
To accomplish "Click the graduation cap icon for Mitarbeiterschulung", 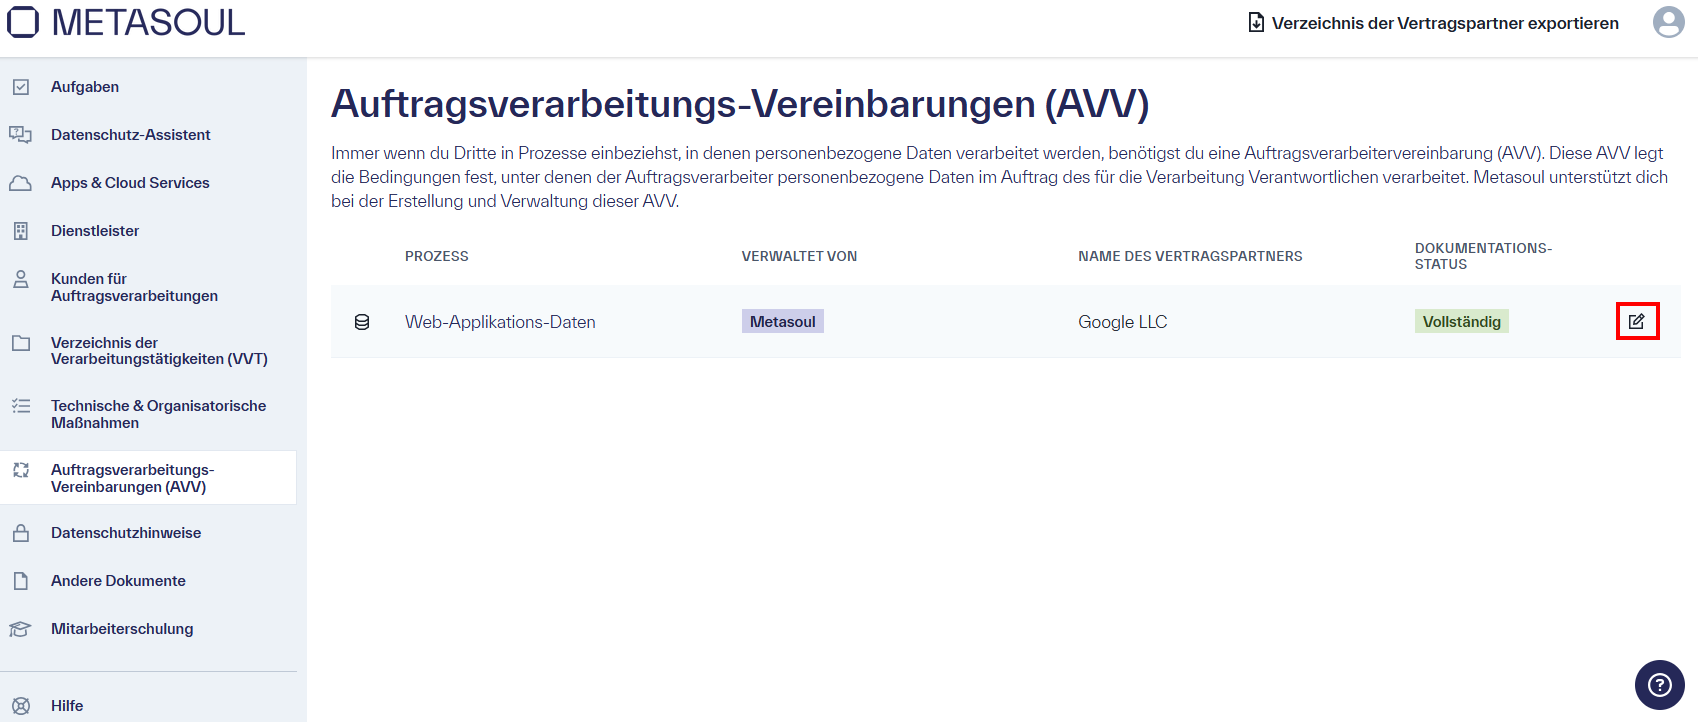I will 21,629.
